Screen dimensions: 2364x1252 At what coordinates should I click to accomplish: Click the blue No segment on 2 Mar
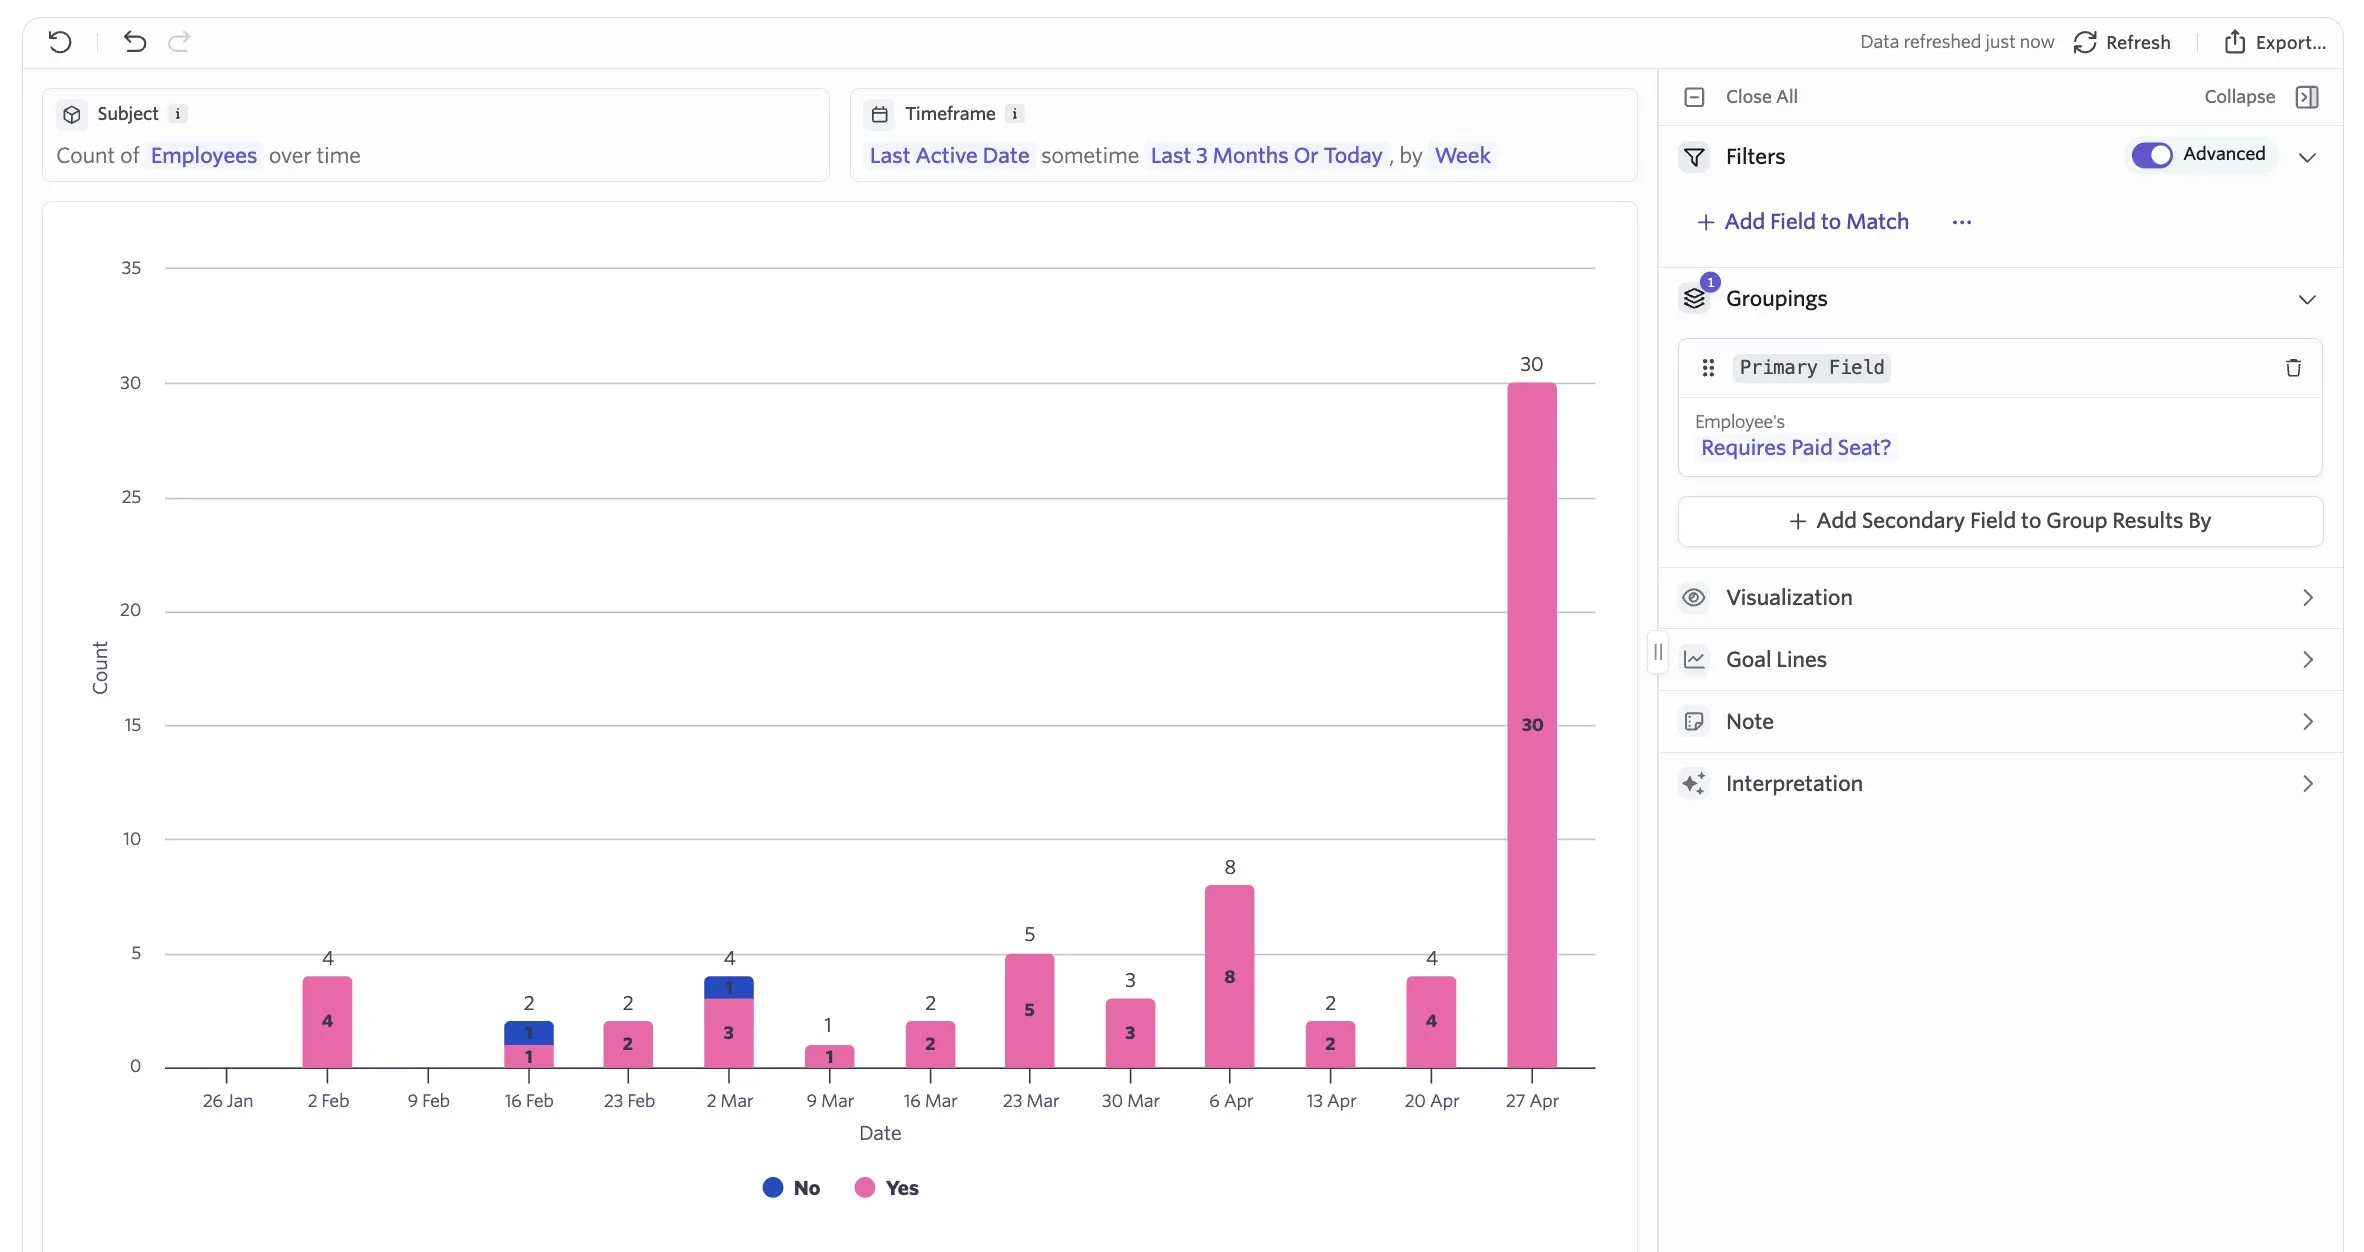click(729, 988)
